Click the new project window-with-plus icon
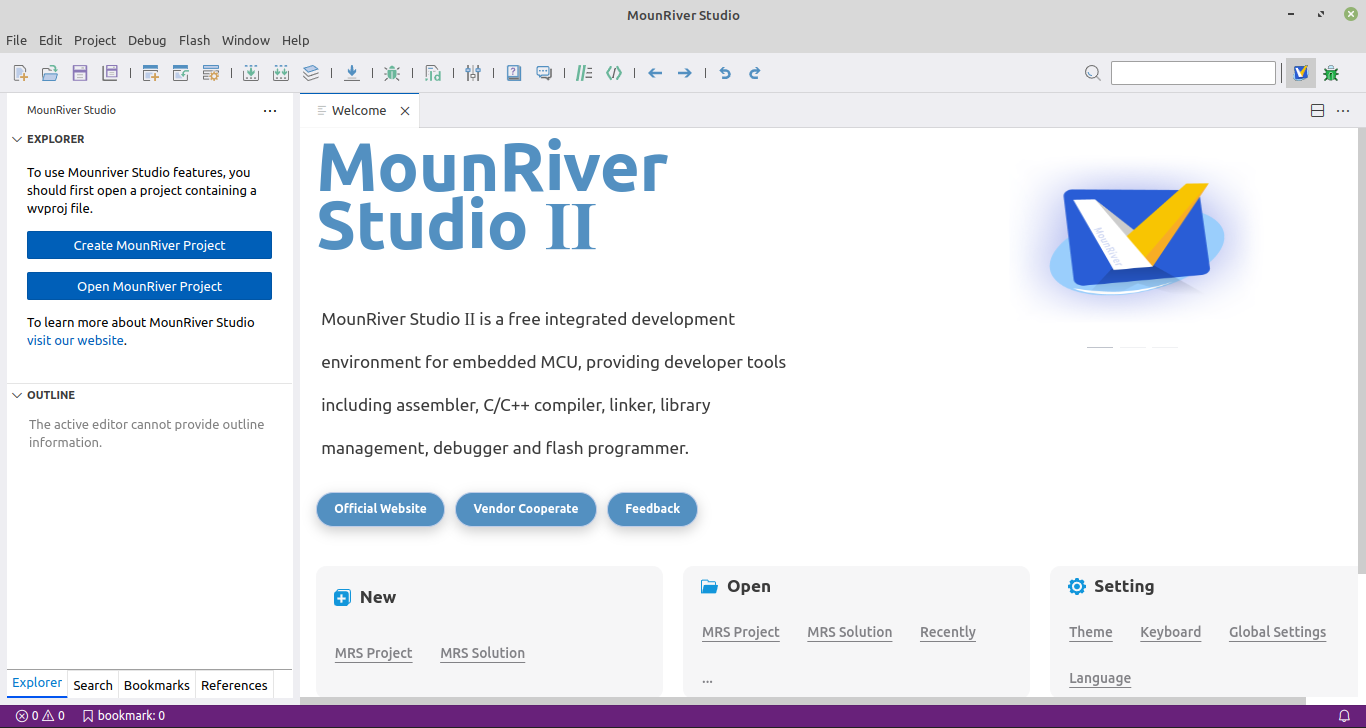Image resolution: width=1366 pixels, height=728 pixels. [x=151, y=73]
